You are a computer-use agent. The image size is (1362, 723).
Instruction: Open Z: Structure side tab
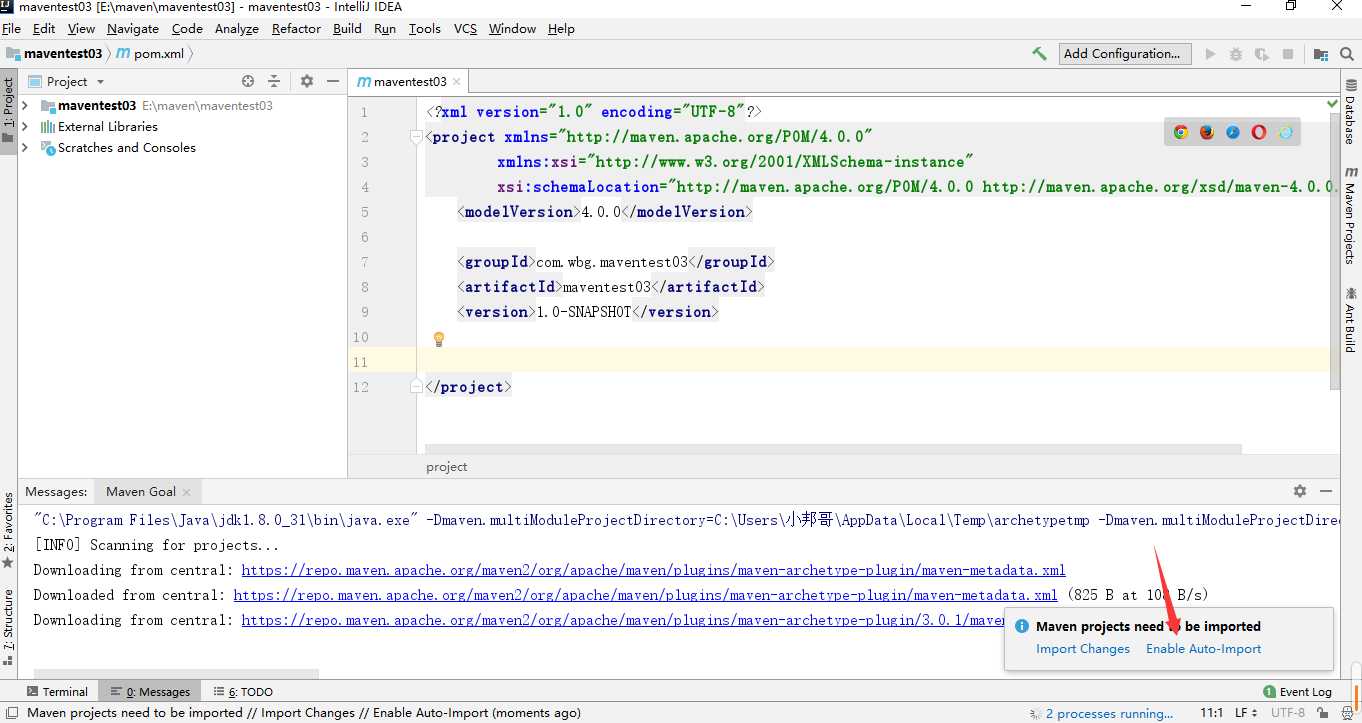pos(8,626)
